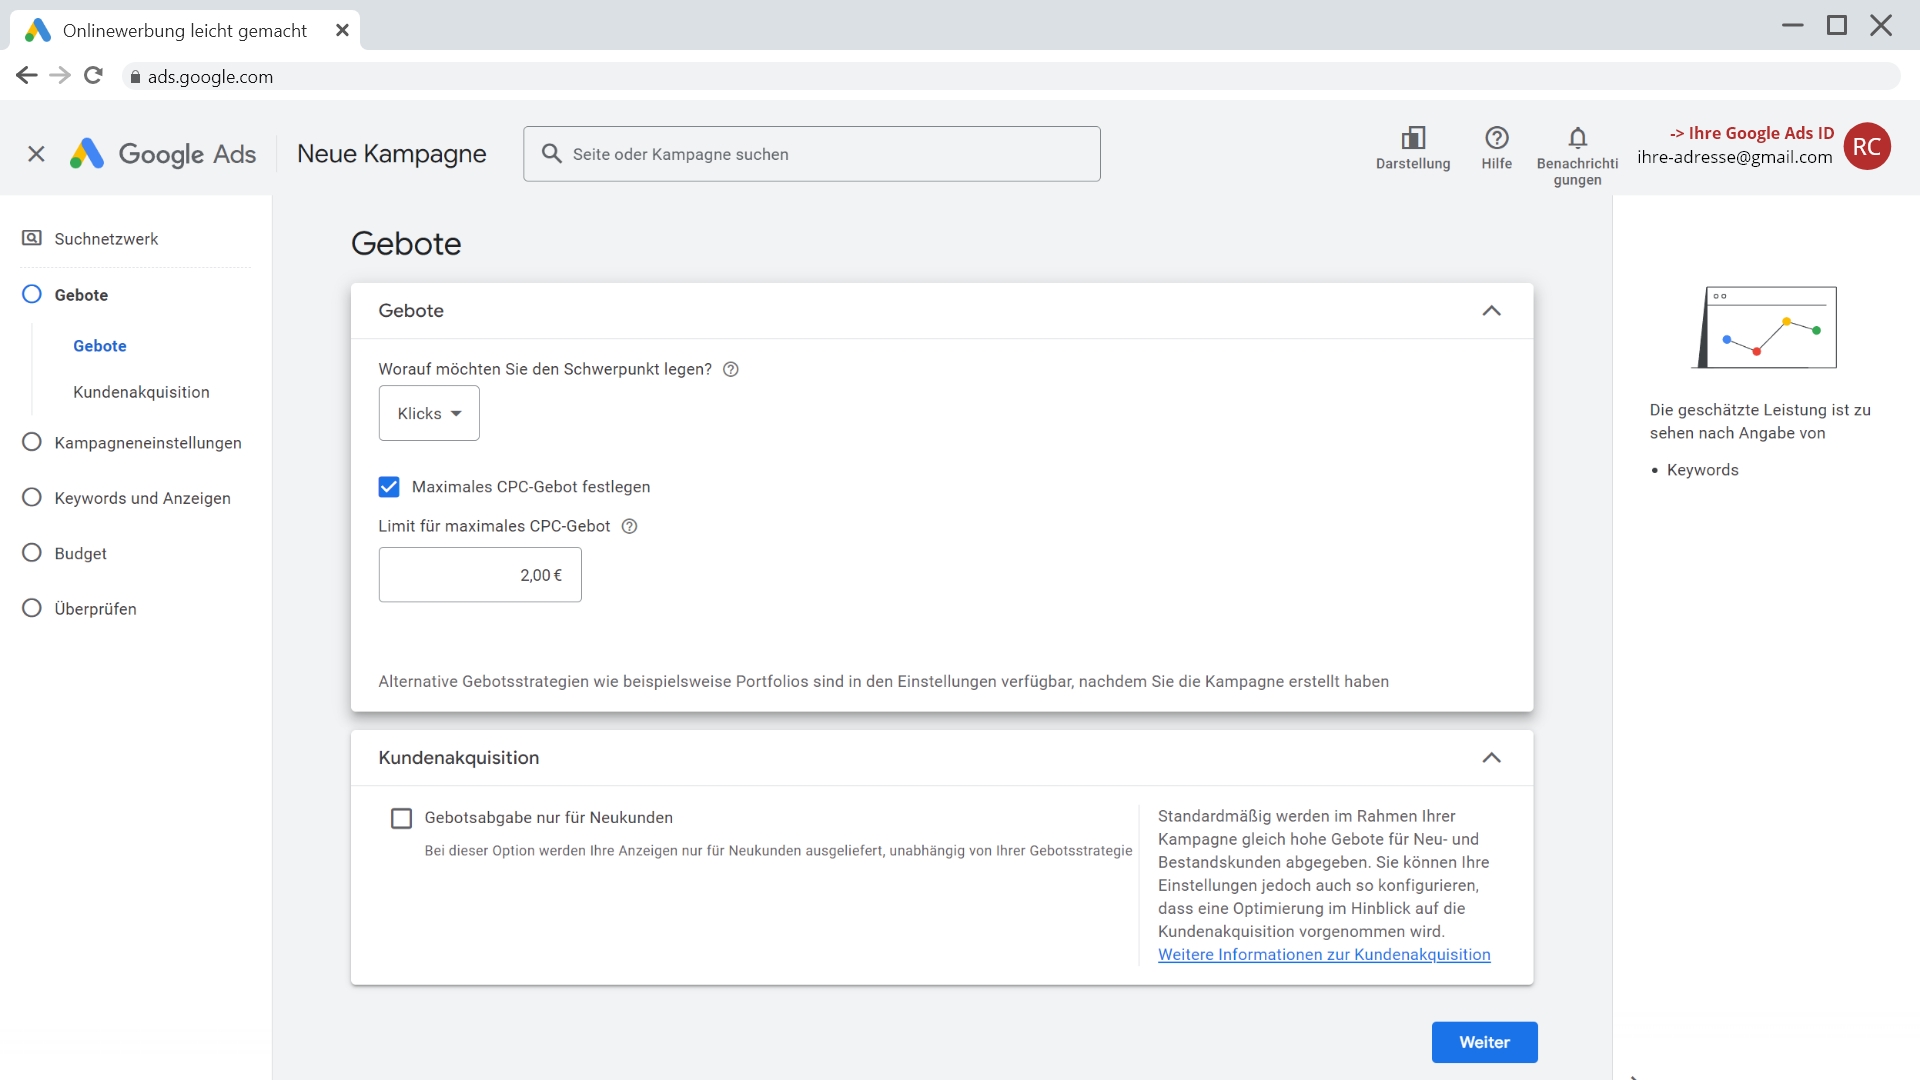
Task: Go to Kampagneneinstellungen step in sidebar
Action: click(147, 443)
